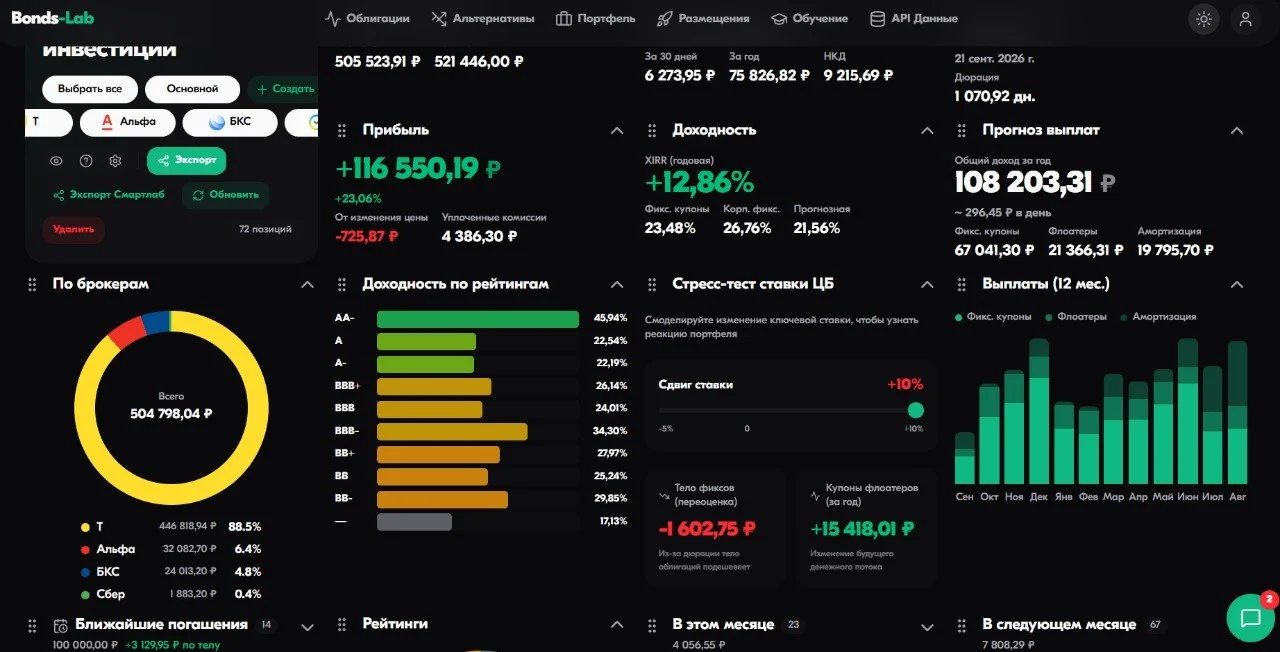1280x652 pixels.
Task: Grab handle icon of Прибыль widget
Action: [342, 131]
